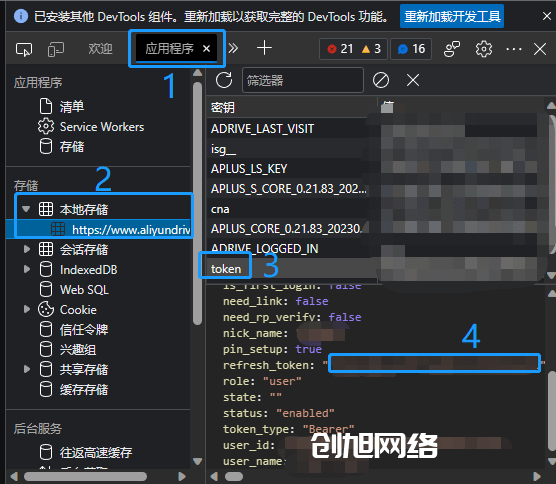Screen dimensions: 556x484
Task: Click the inspect element picker icon
Action: [24, 49]
